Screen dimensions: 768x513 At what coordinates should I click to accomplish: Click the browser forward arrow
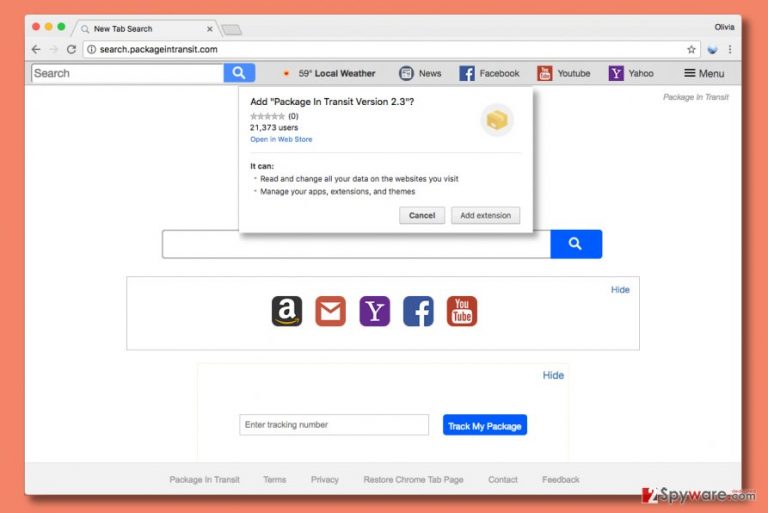pyautogui.click(x=53, y=49)
